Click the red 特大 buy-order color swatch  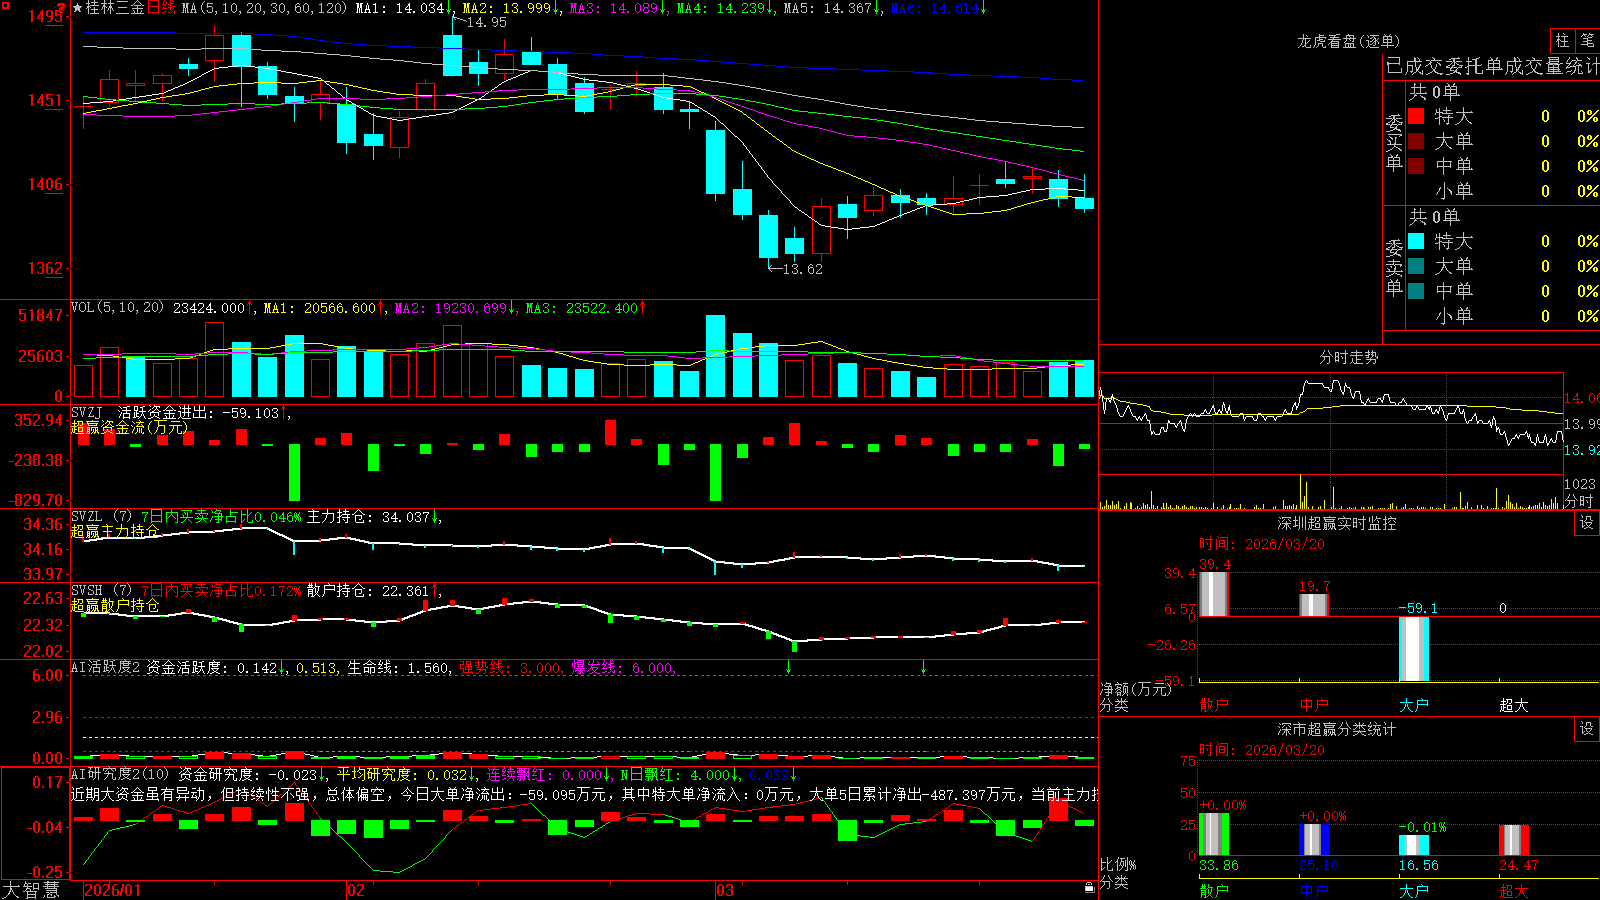tap(1416, 116)
